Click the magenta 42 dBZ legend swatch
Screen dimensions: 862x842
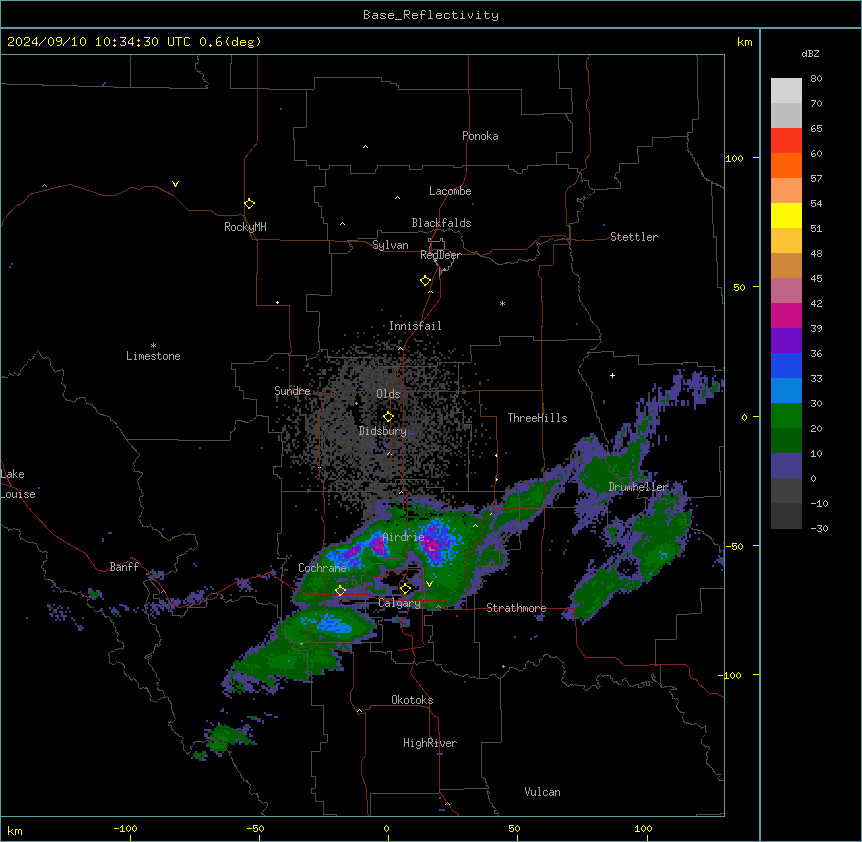[786, 315]
